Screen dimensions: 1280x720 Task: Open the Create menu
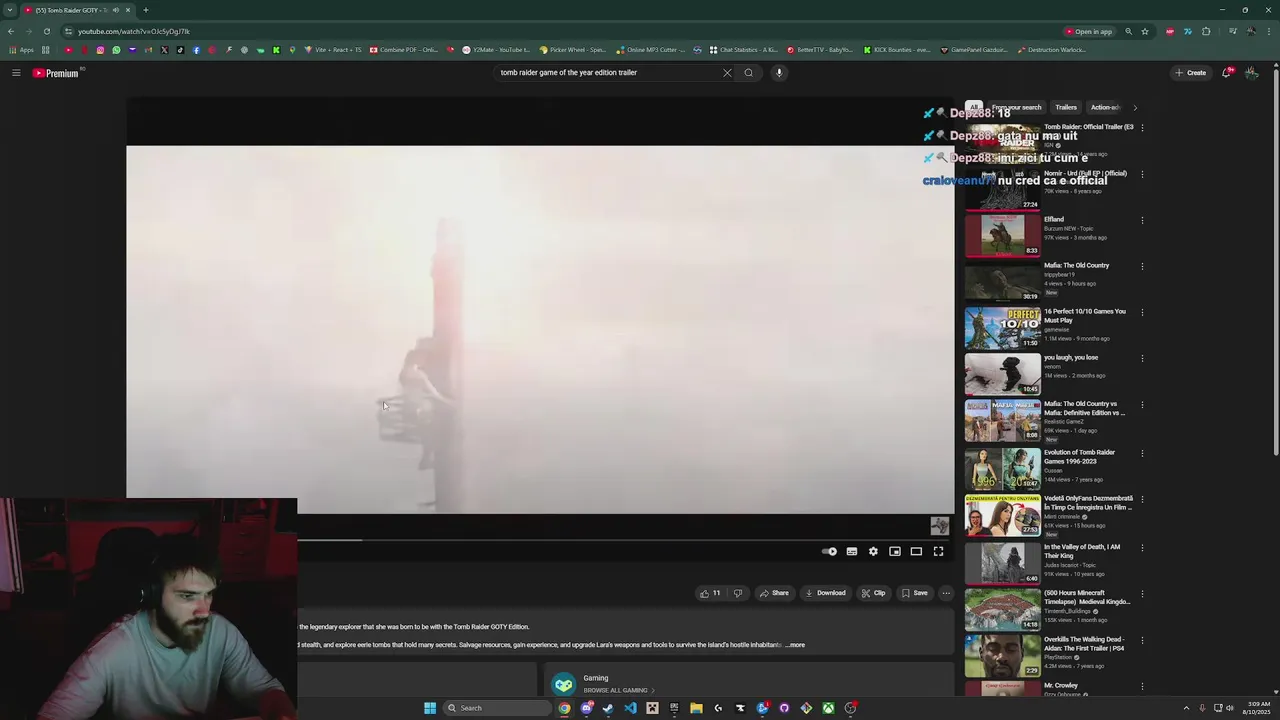pyautogui.click(x=1191, y=73)
